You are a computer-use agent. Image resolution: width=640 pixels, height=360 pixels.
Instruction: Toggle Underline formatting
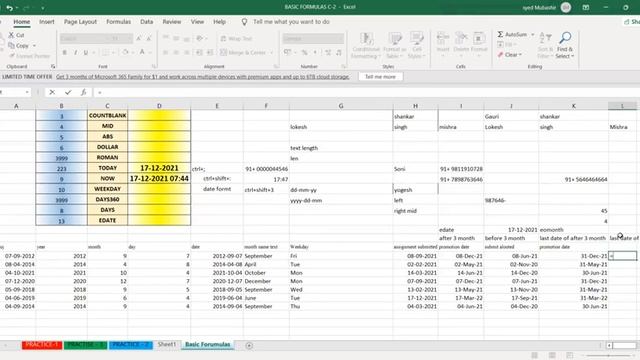(86, 52)
